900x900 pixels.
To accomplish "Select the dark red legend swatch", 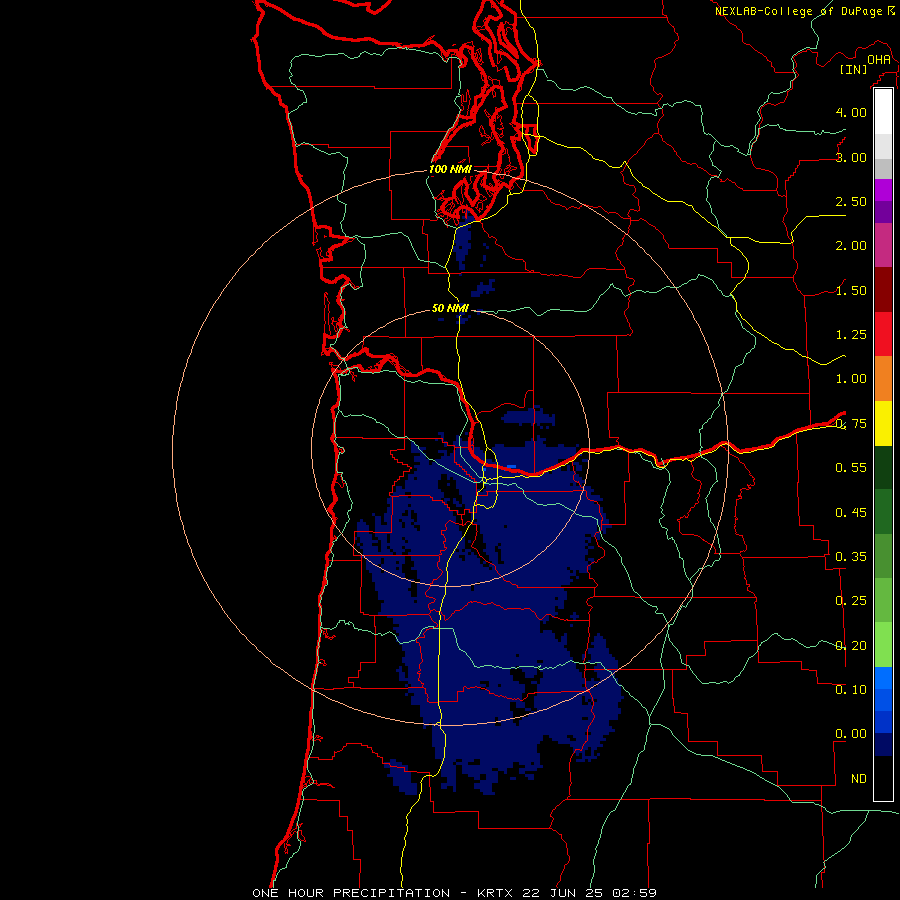I will (883, 290).
